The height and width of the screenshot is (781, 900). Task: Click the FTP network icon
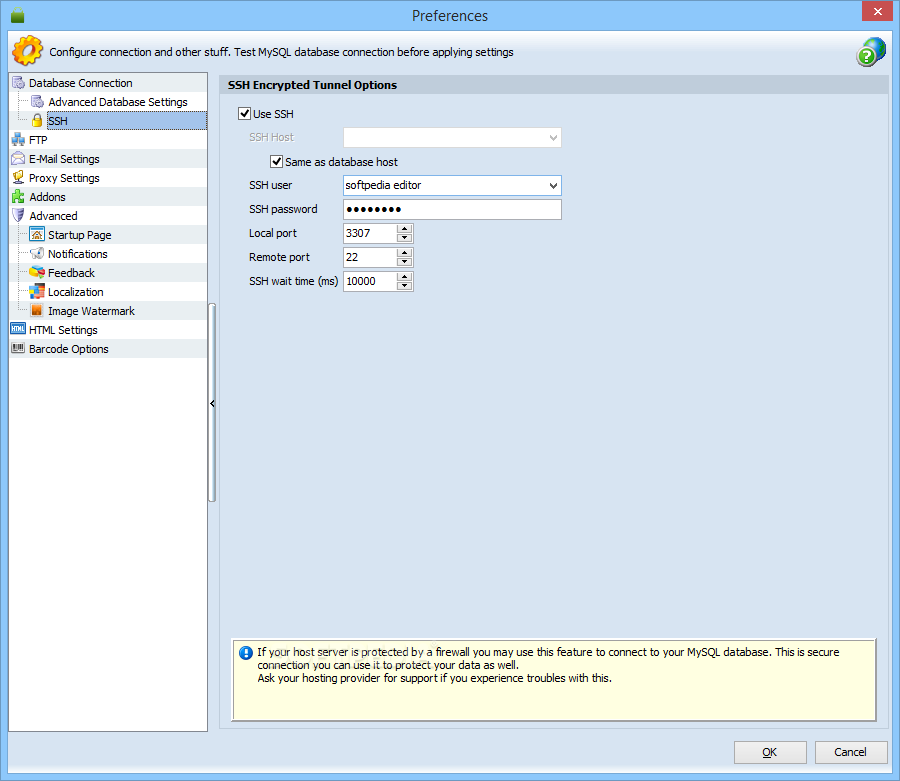18,139
